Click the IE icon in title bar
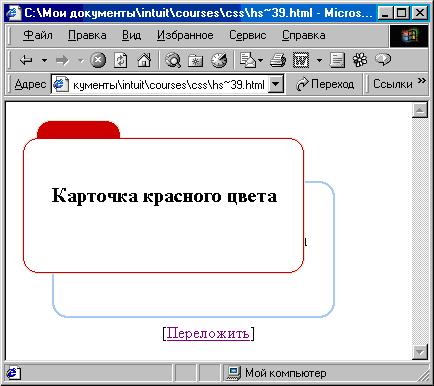The image size is (434, 386). coord(14,13)
